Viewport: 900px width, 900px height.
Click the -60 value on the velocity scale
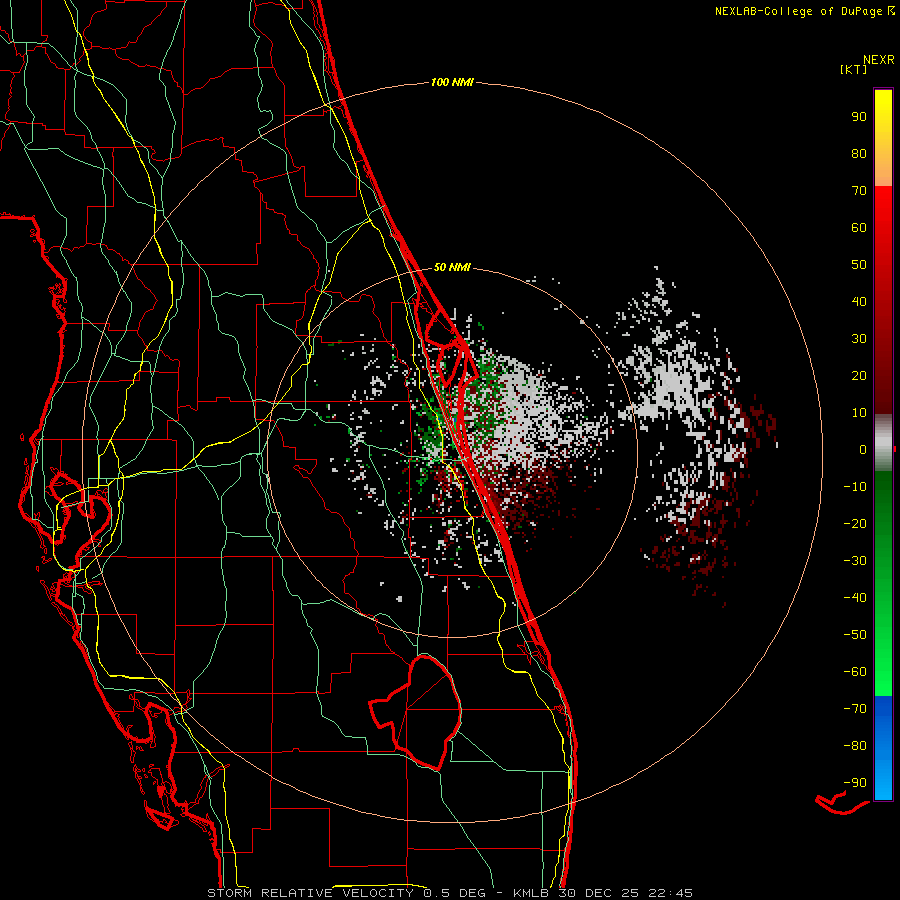point(855,672)
